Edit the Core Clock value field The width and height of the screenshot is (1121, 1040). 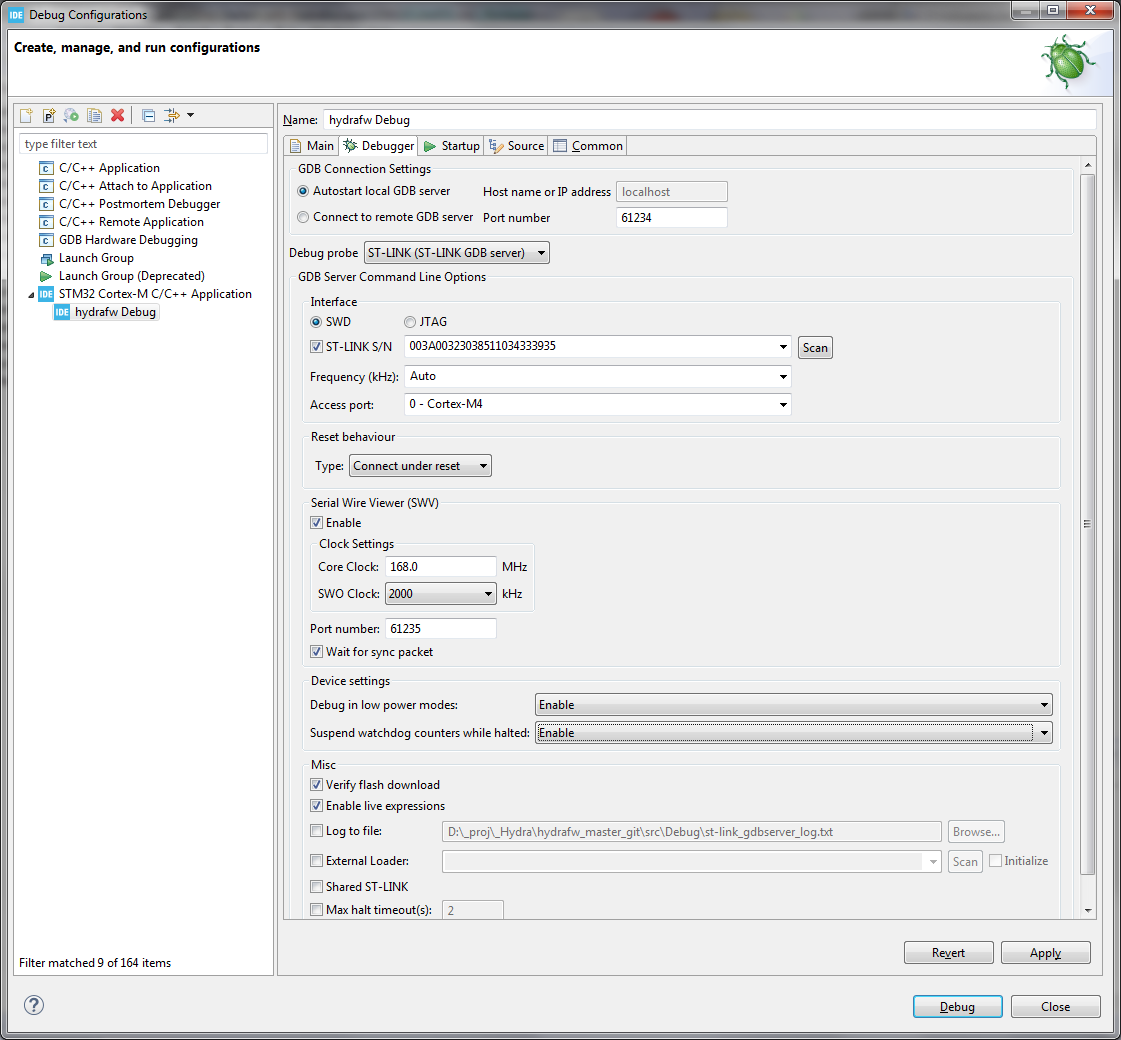pyautogui.click(x=440, y=566)
